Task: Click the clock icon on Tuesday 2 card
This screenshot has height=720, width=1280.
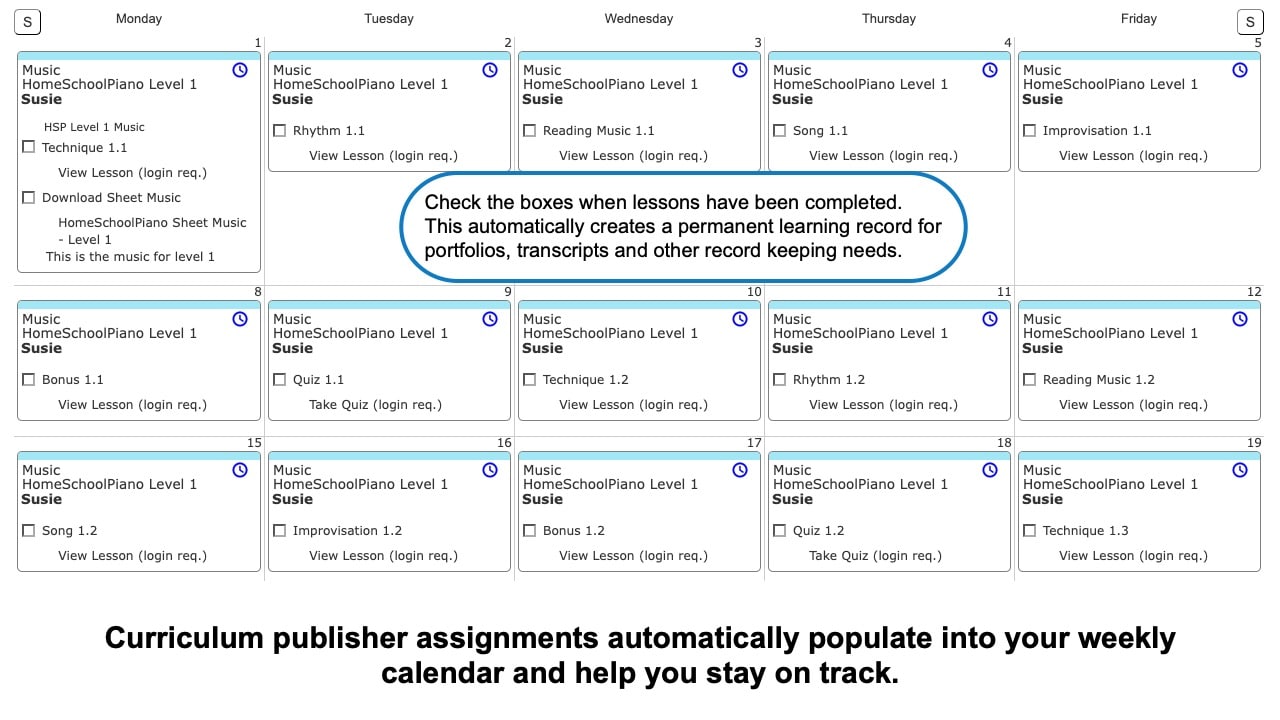Action: pos(490,70)
